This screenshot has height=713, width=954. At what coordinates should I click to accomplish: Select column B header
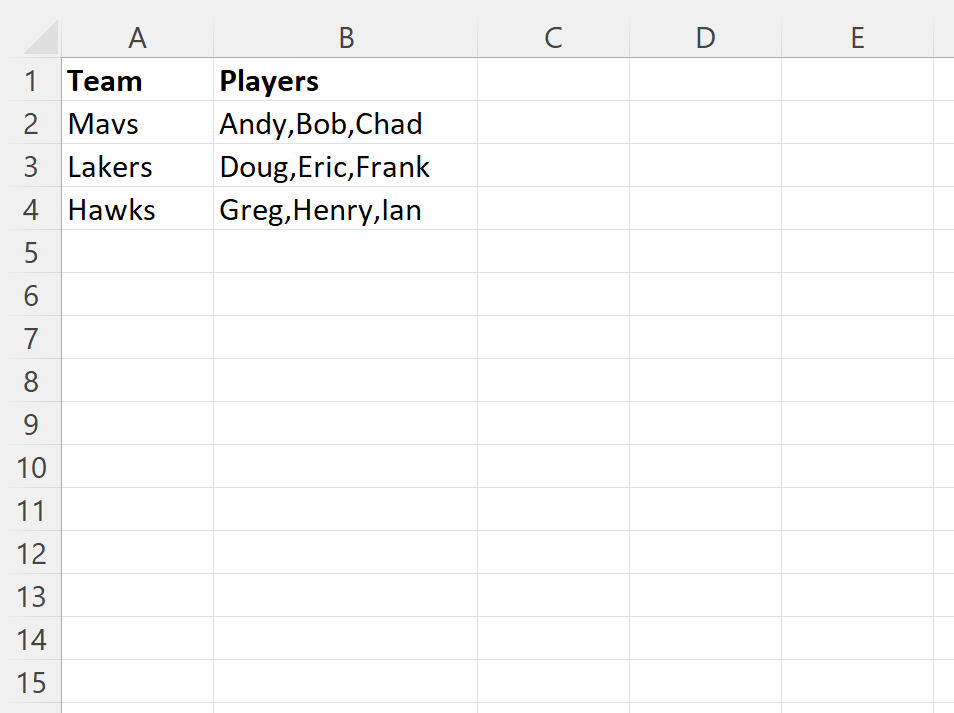tap(346, 38)
